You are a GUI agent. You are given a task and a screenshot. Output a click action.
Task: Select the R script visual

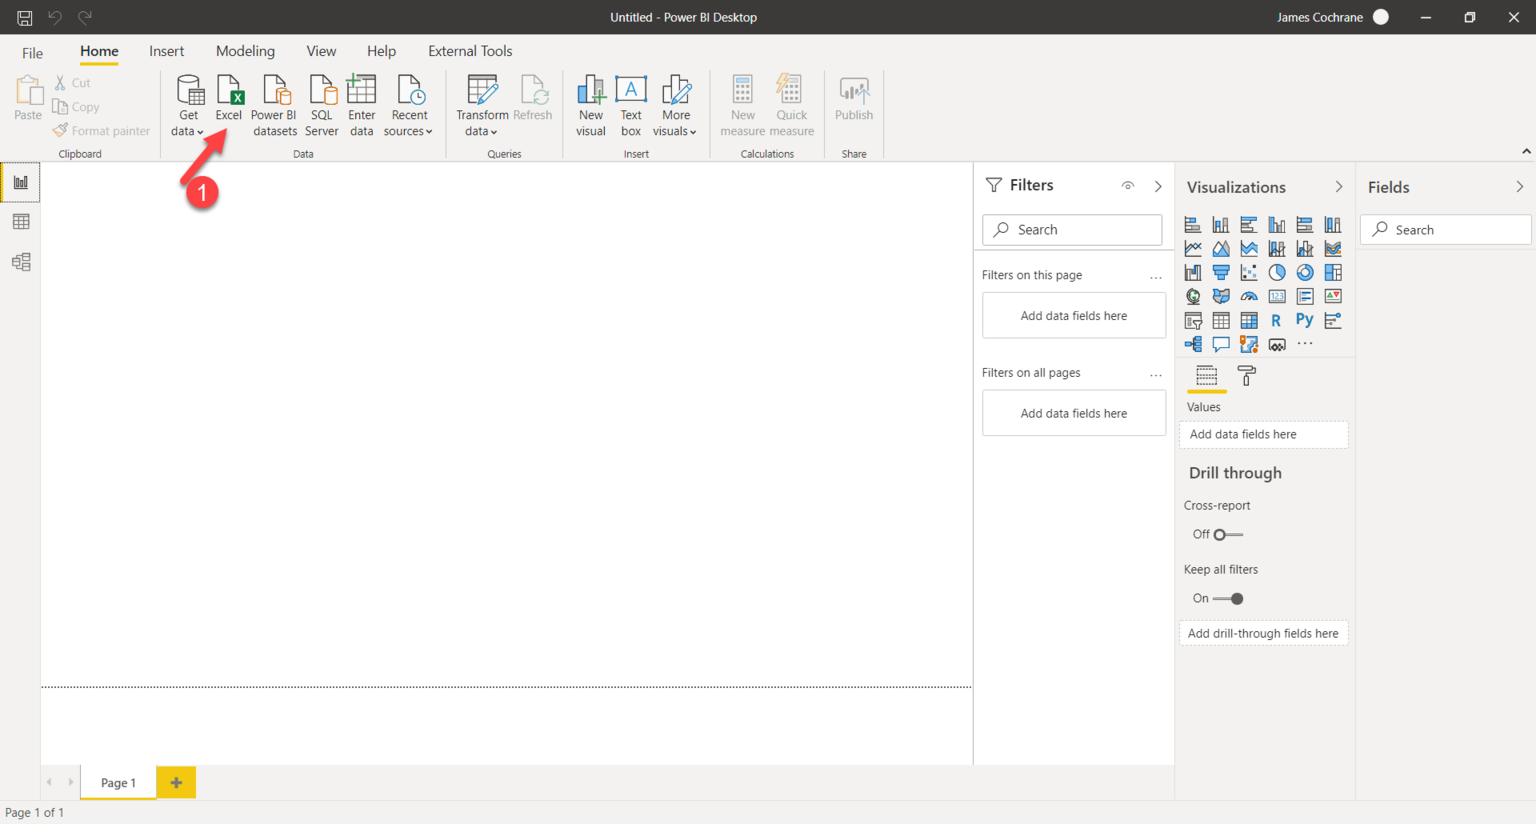point(1276,320)
